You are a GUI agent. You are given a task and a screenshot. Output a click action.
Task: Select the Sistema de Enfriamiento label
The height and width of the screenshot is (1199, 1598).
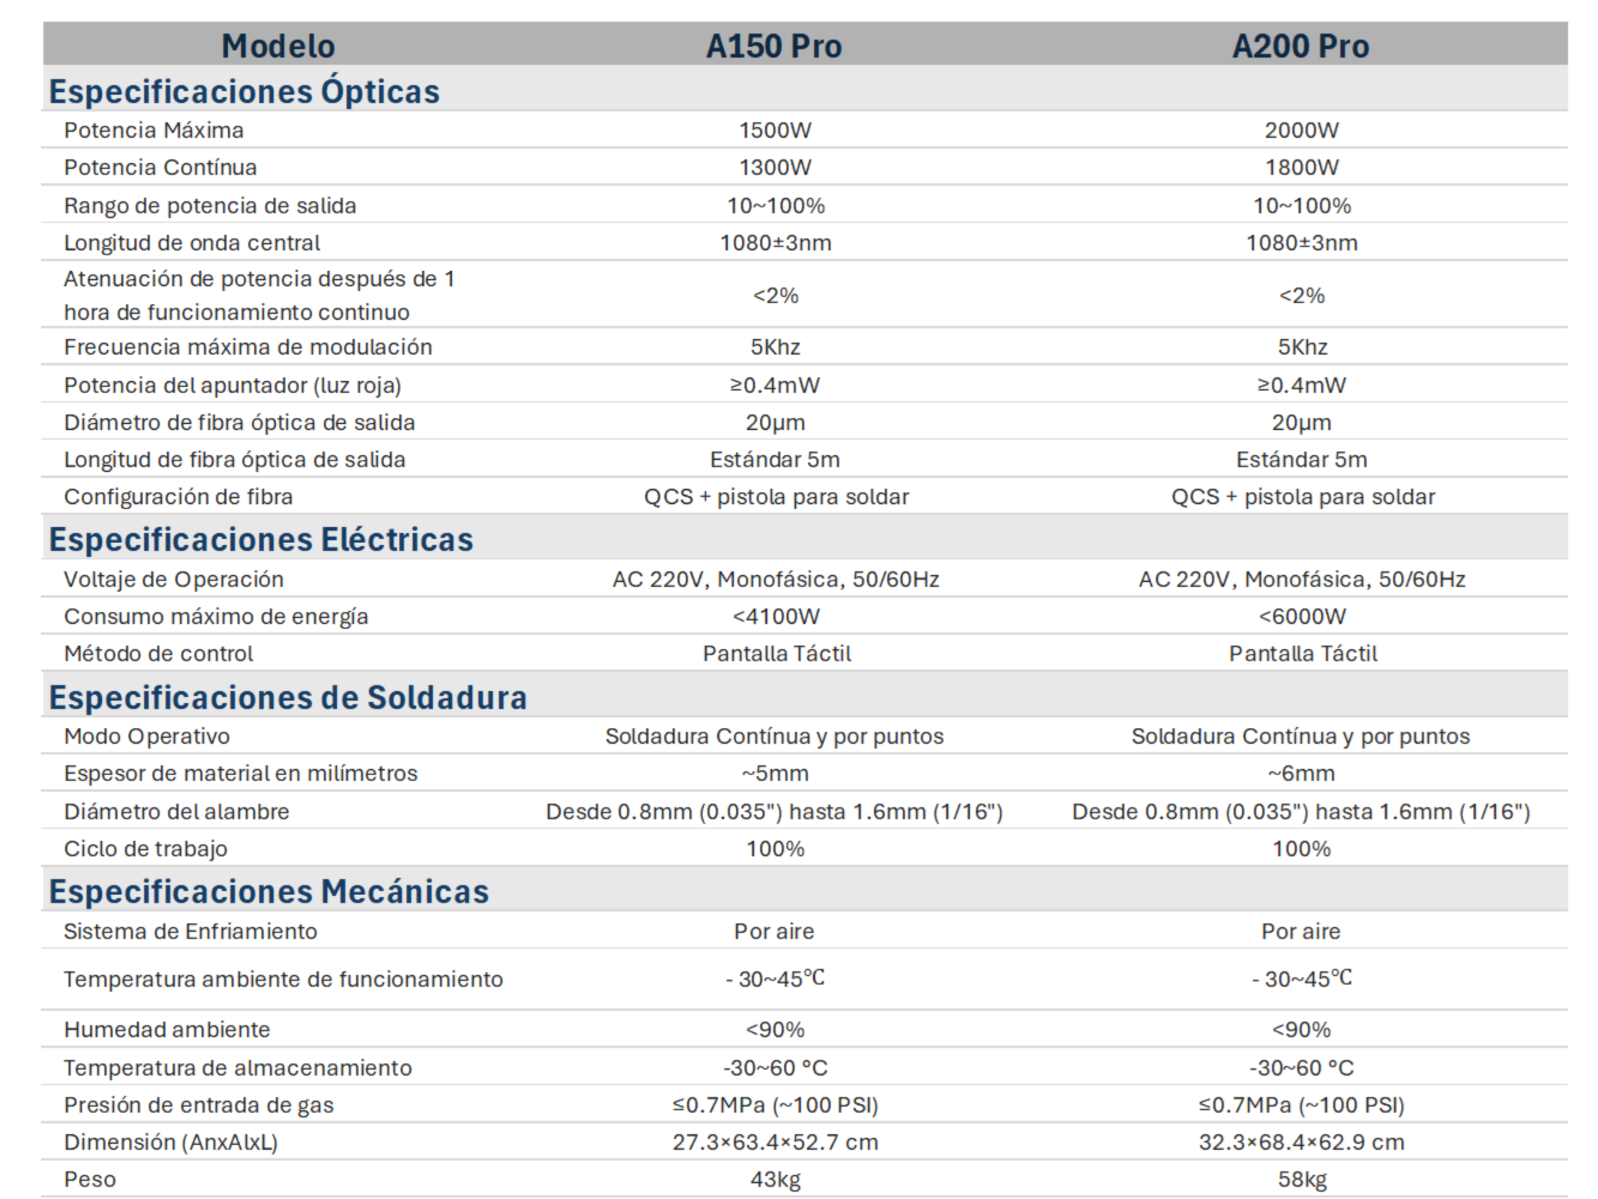pos(190,931)
